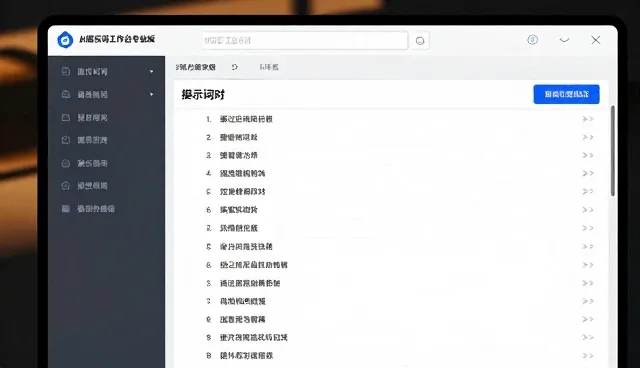Open the fourth sidebar menu item

coord(107,140)
